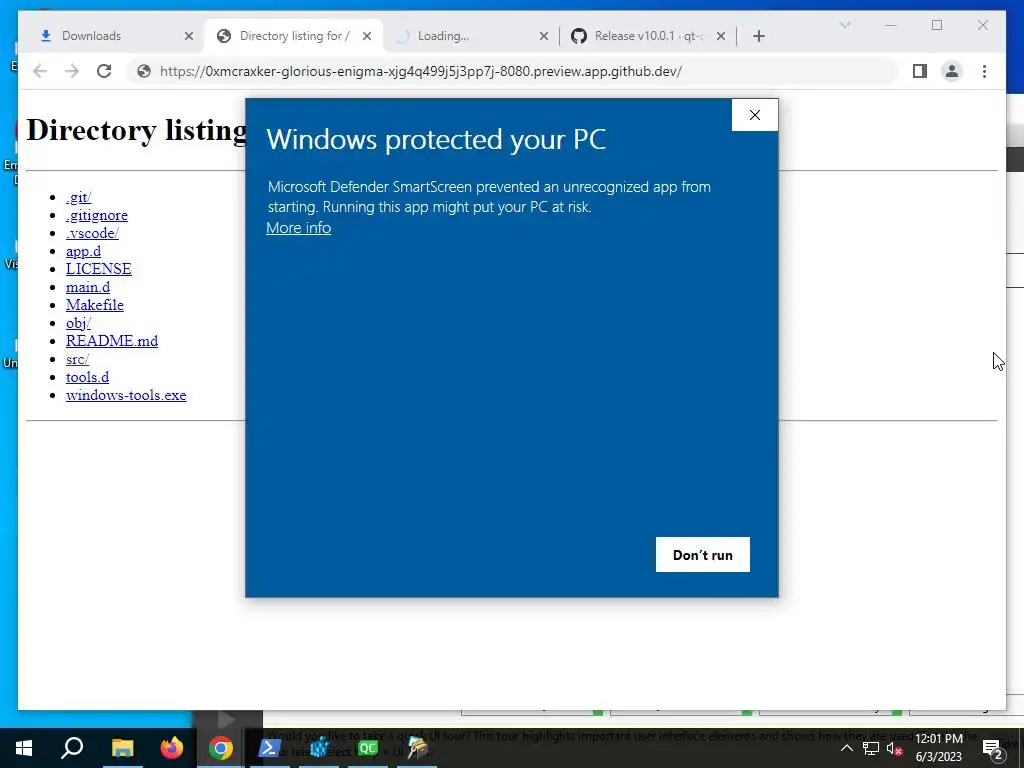View site information globe icon
Image resolution: width=1024 pixels, height=768 pixels.
pyautogui.click(x=144, y=71)
